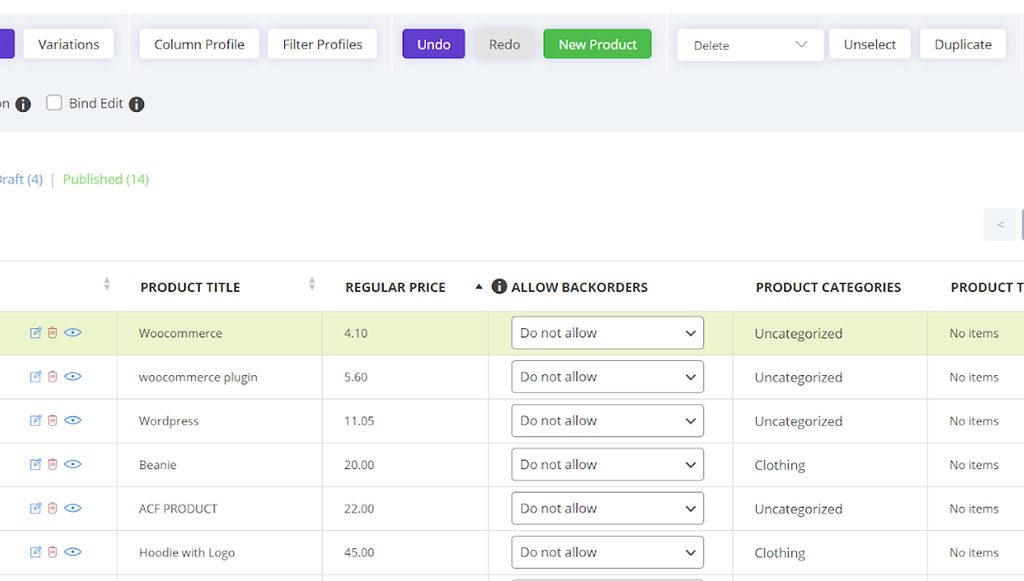The width and height of the screenshot is (1024, 581).
Task: Open backorders dropdown for Woocommerce product
Action: [x=607, y=333]
